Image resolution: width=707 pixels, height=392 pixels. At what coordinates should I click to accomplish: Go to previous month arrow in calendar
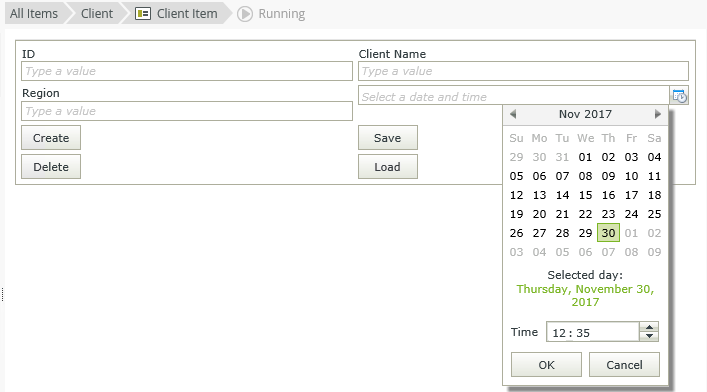pos(513,114)
